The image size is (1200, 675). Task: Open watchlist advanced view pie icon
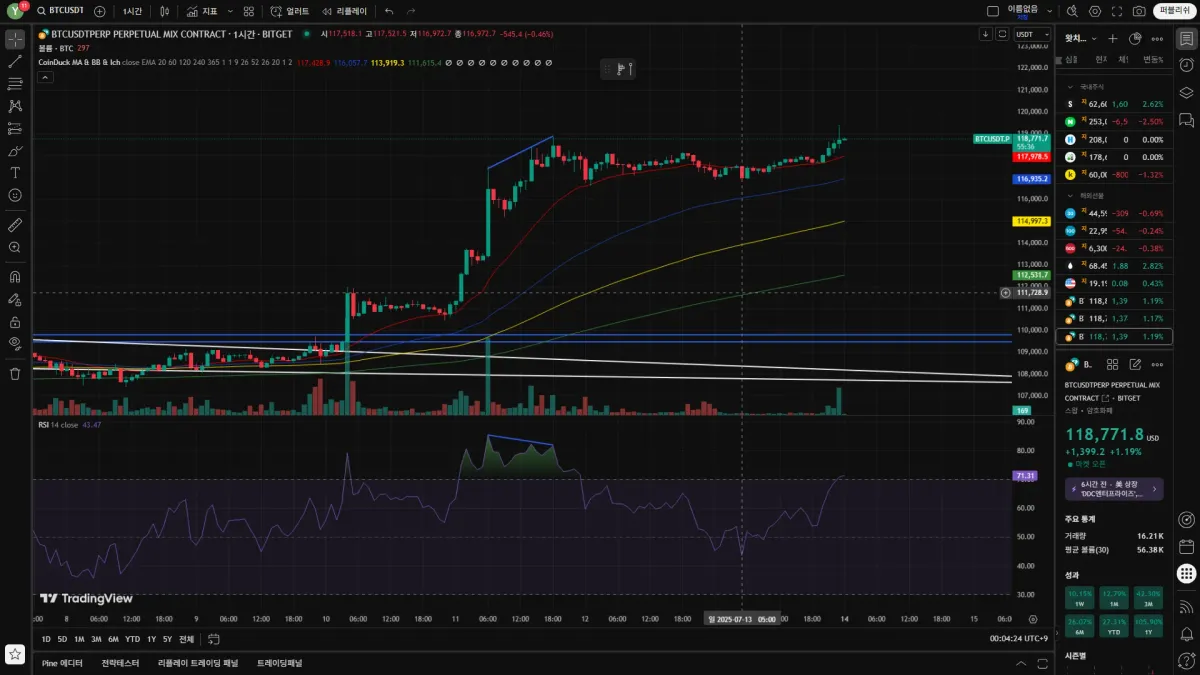1135,39
